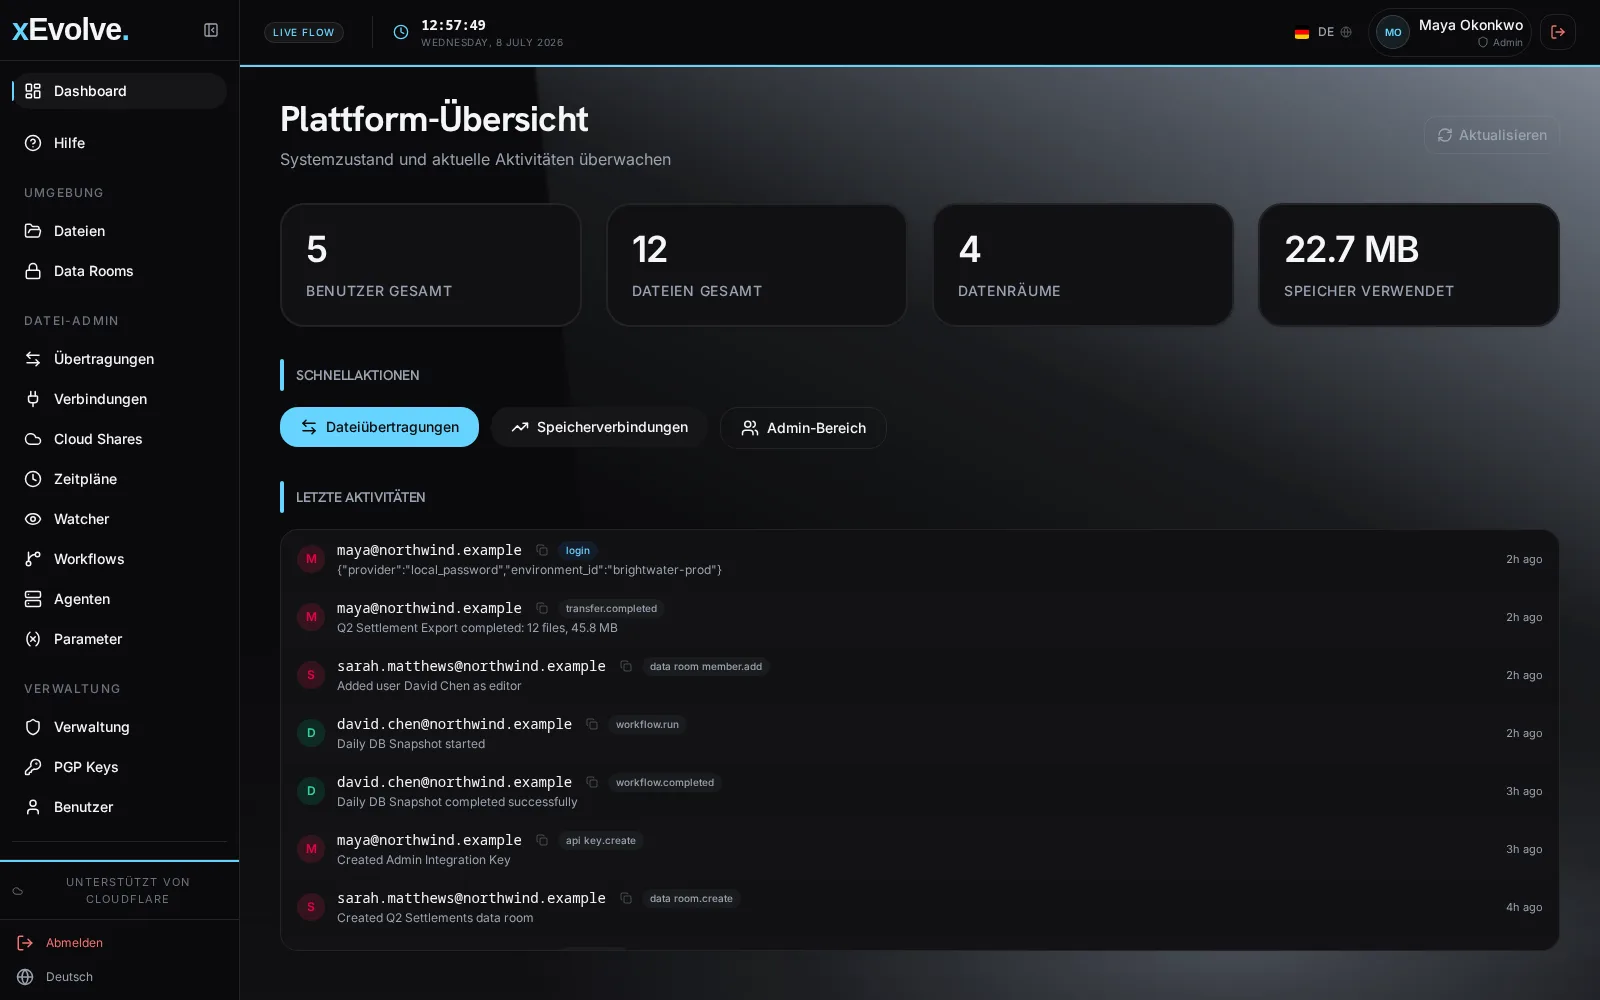Click the data room member.add tag
Viewport: 1600px width, 1000px height.
pos(706,667)
